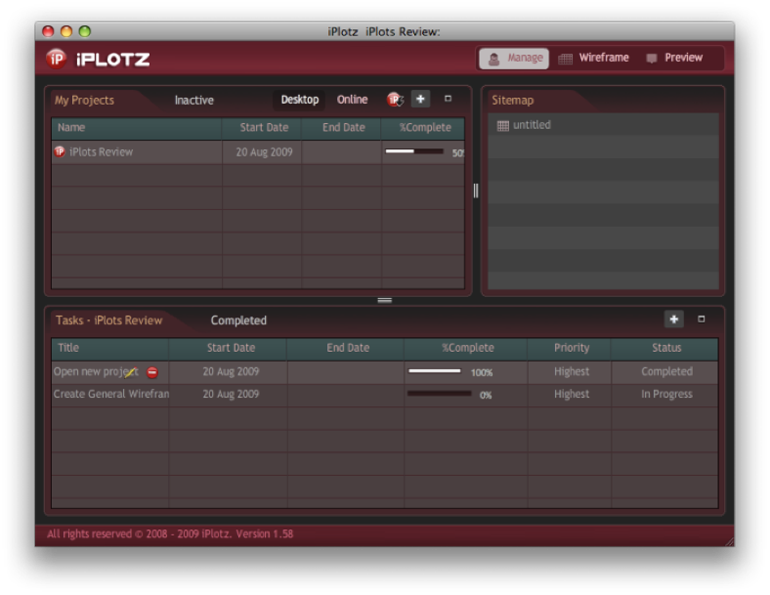Adjust Create General Wireframe 0% progress bar
The image size is (770, 595).
pyautogui.click(x=439, y=394)
